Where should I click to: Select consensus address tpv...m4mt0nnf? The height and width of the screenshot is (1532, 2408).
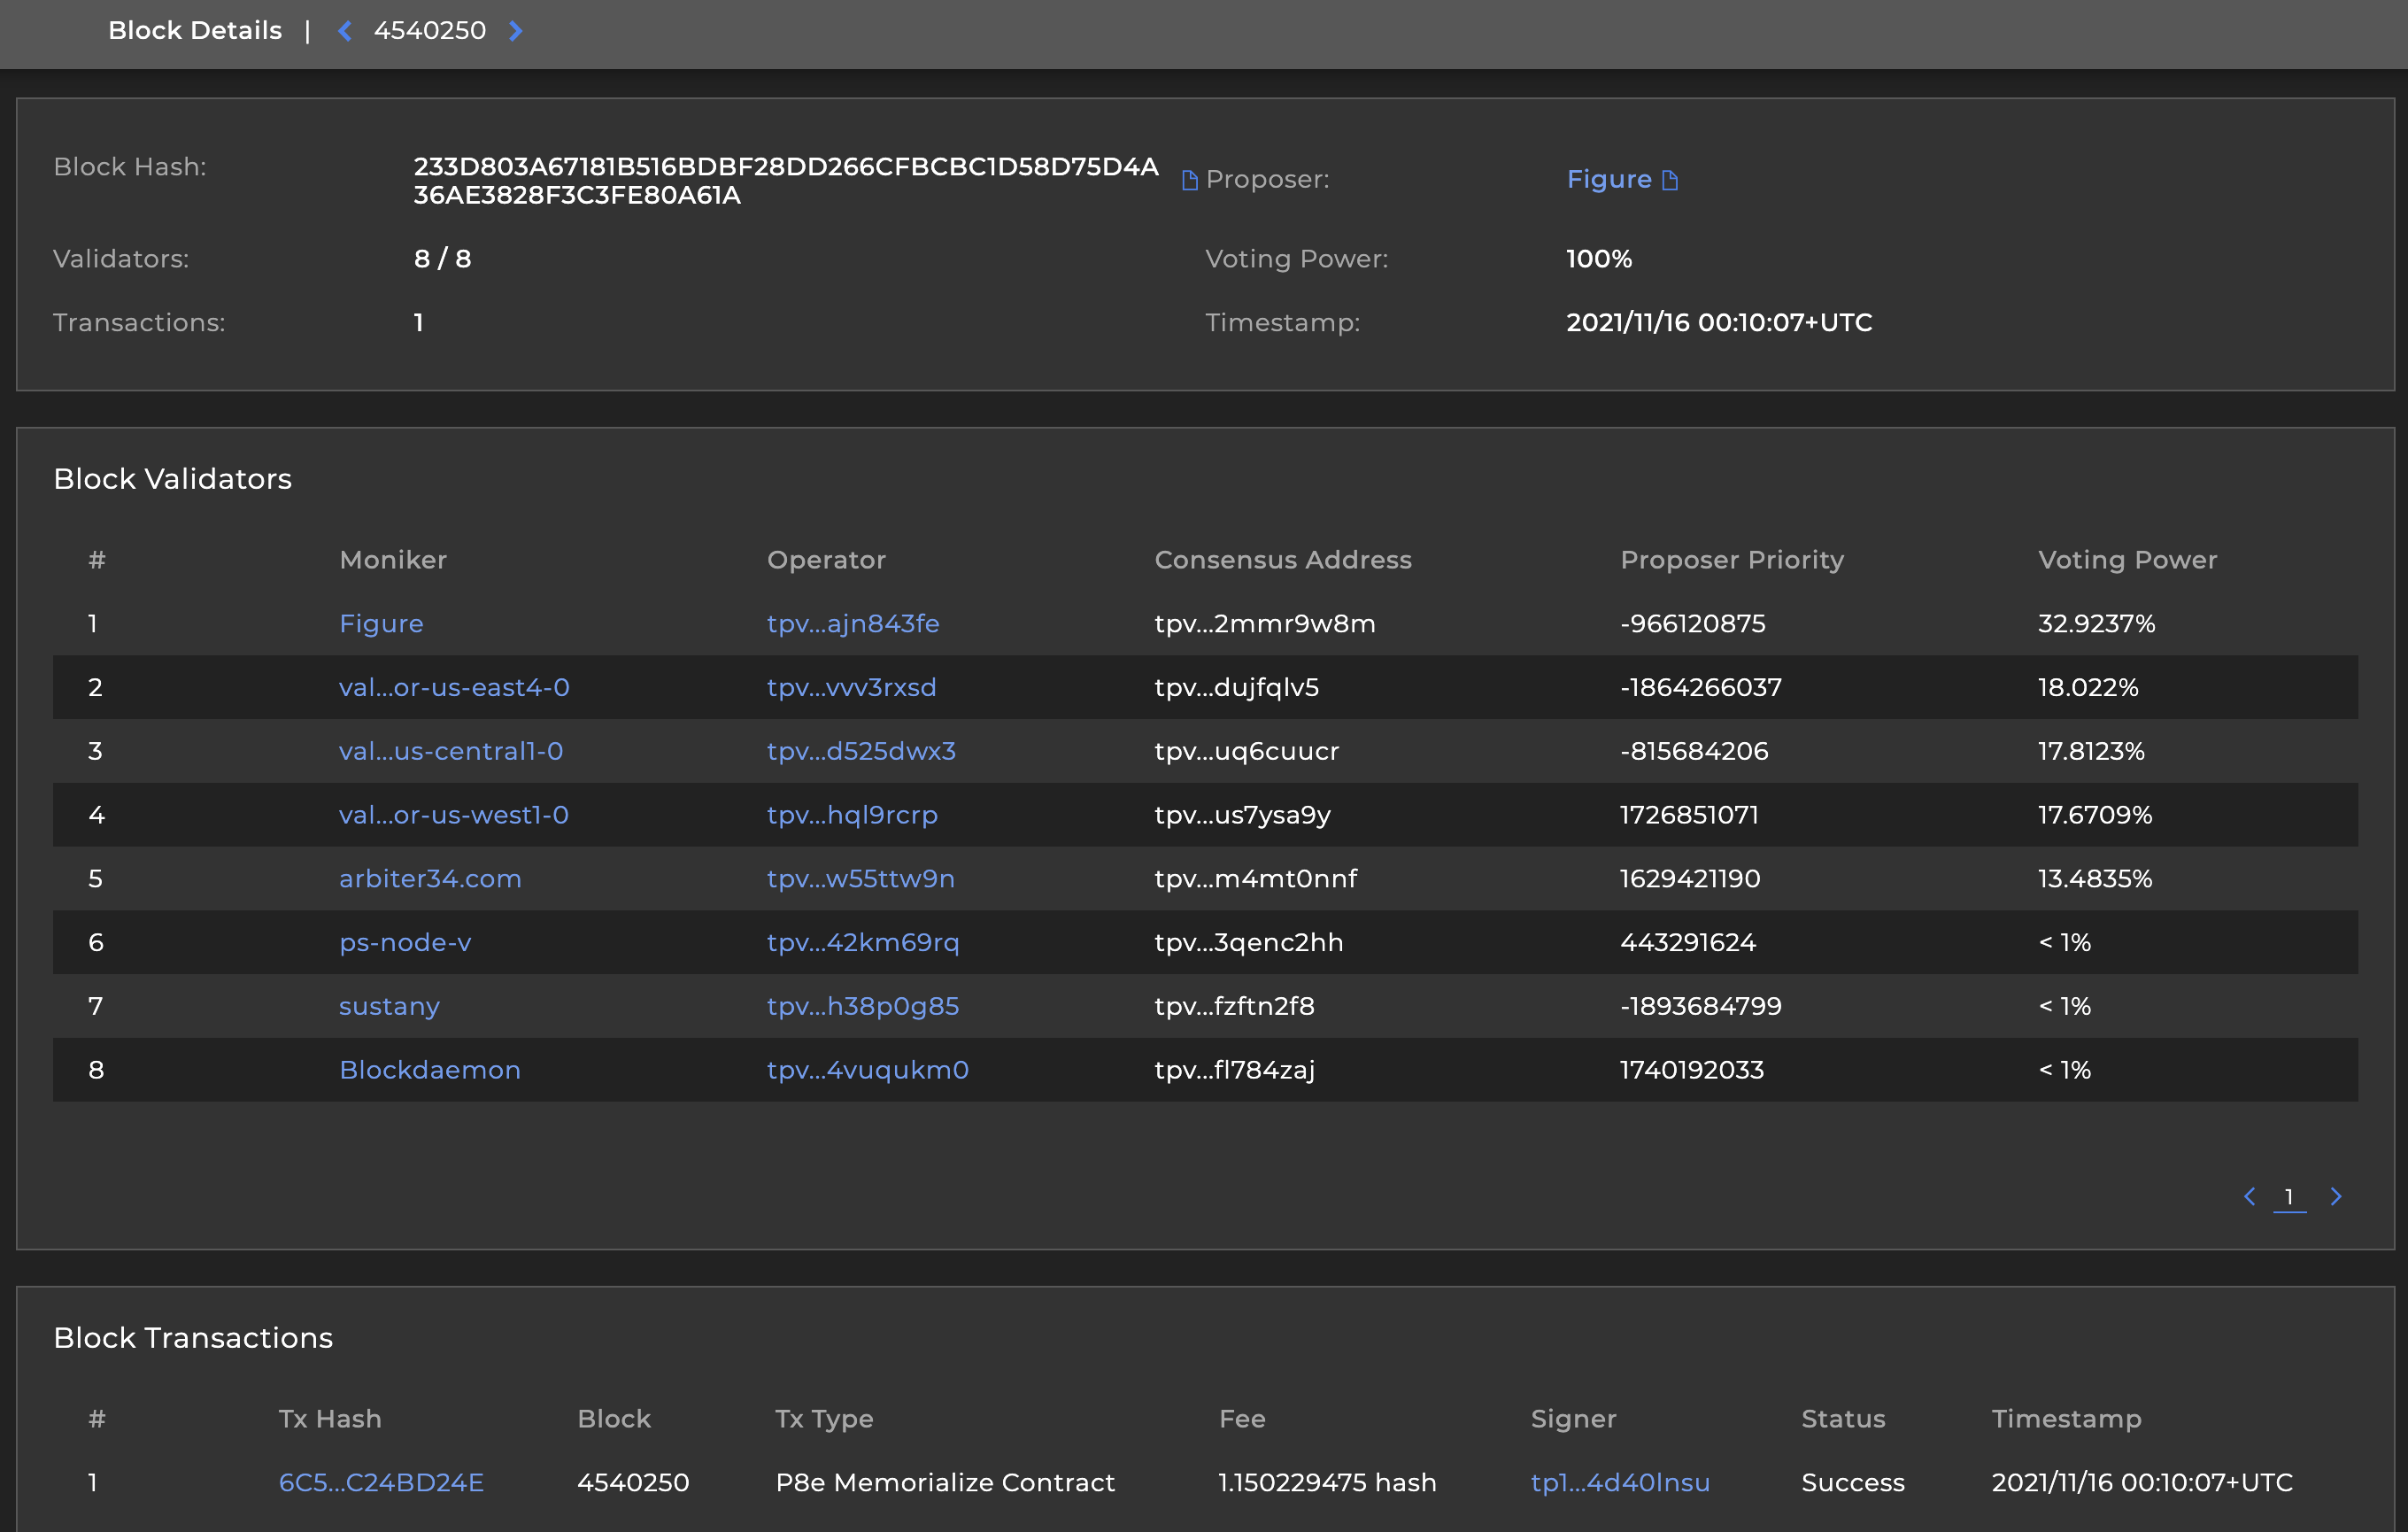1255,879
